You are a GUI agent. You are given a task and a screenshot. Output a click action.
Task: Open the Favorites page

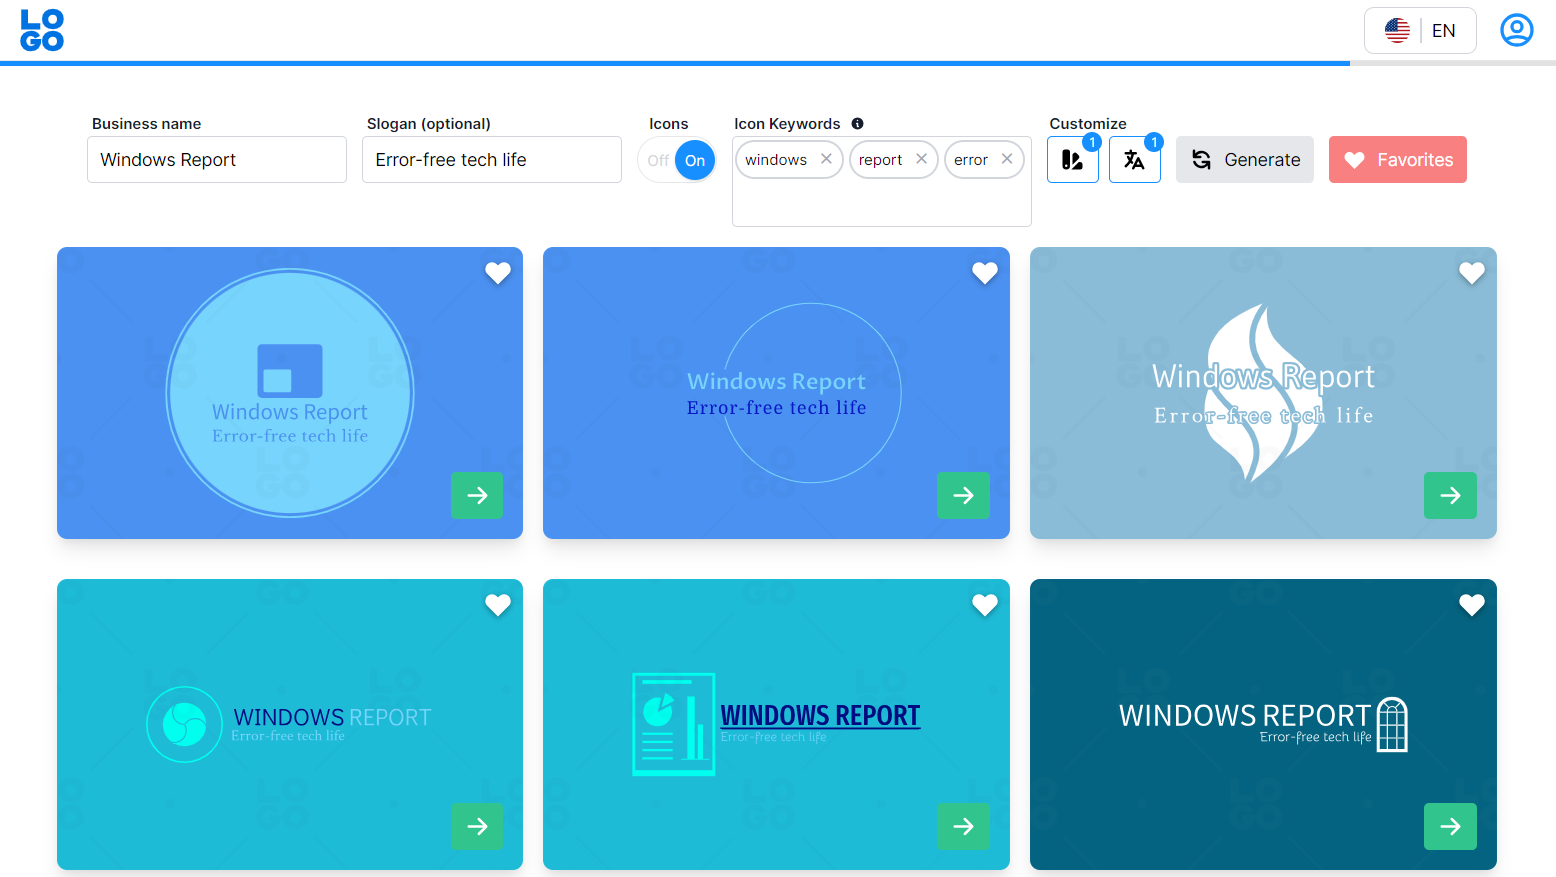(1397, 159)
